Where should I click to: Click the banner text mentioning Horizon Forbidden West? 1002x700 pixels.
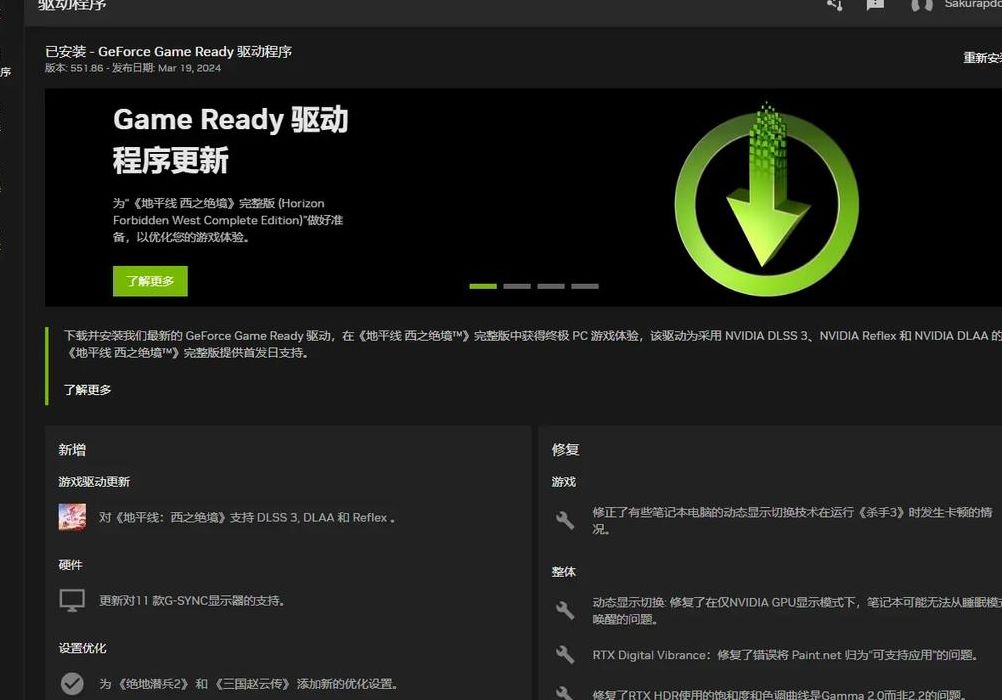coord(228,220)
